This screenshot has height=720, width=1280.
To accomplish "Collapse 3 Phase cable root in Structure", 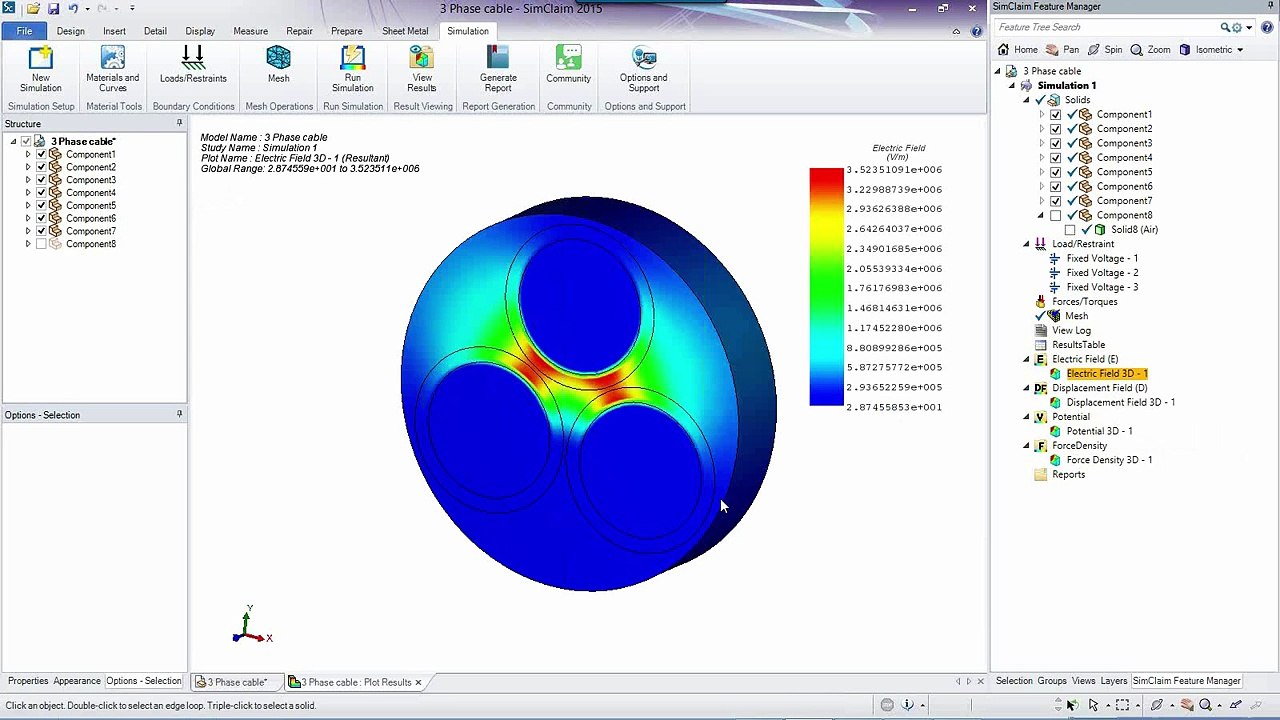I will coord(13,141).
